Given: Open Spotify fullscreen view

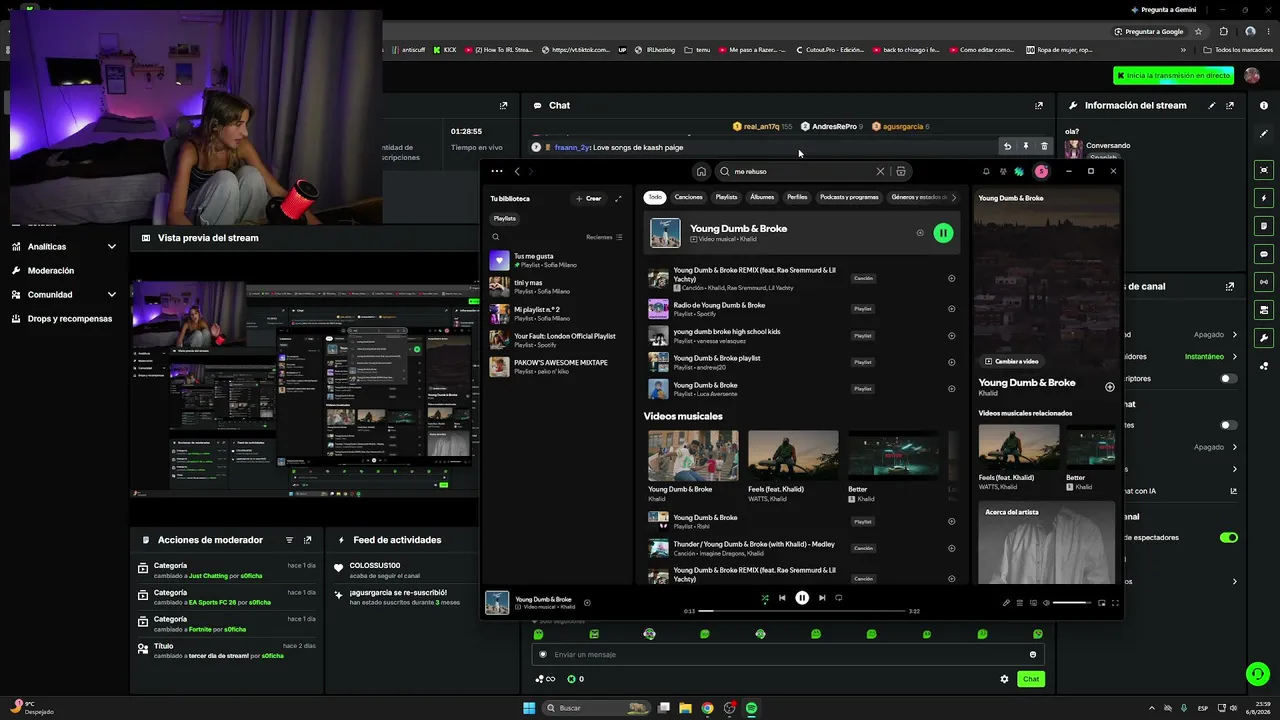Looking at the screenshot, I should [x=1115, y=603].
